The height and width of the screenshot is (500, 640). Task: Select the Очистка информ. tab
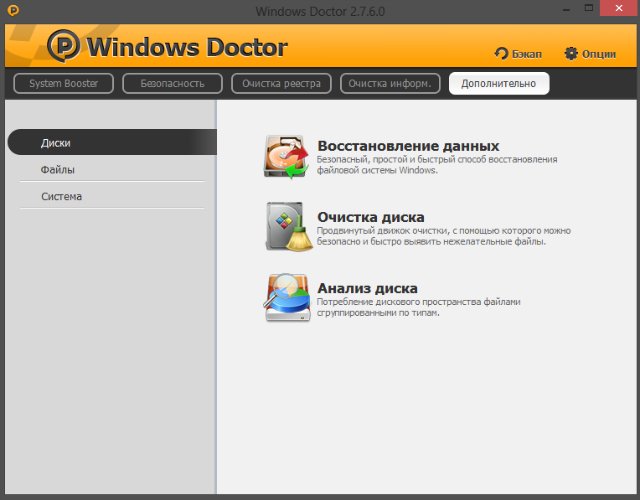390,83
